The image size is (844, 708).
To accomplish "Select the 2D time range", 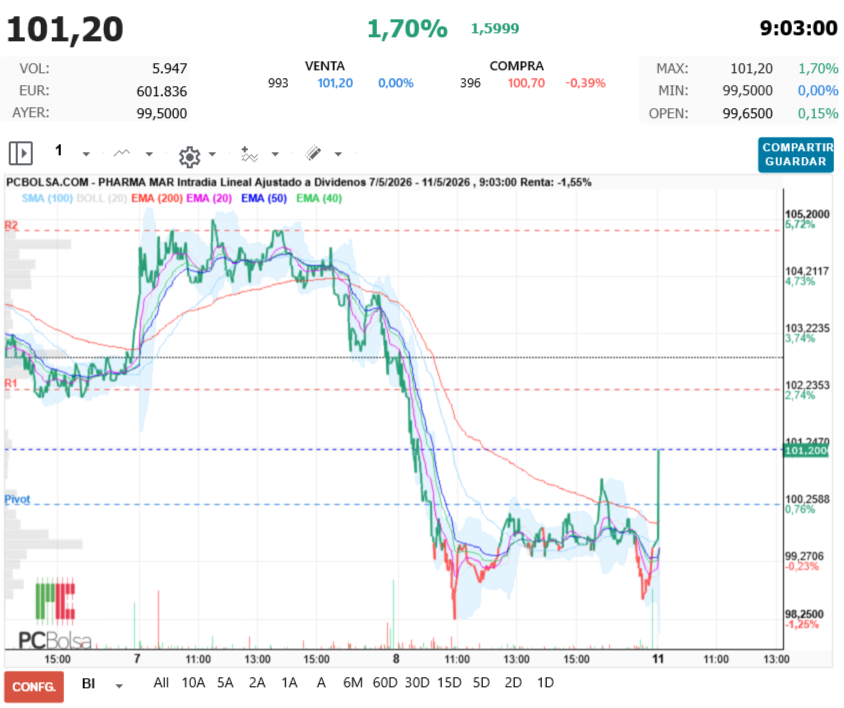I will click(x=513, y=683).
